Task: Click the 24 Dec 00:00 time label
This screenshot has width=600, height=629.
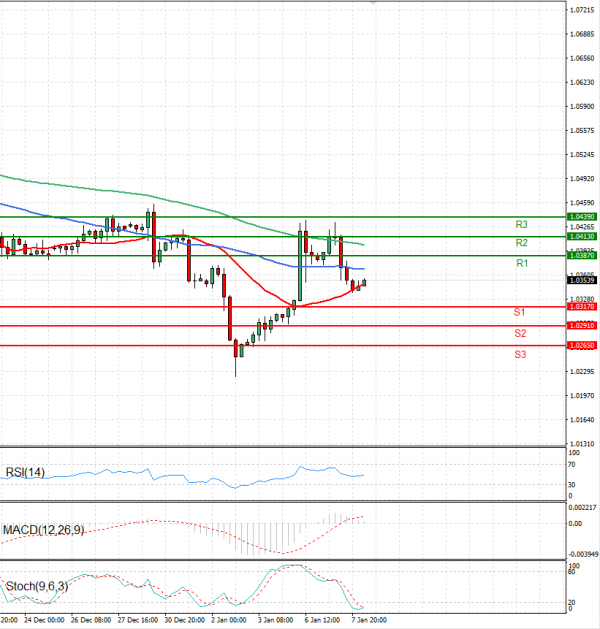Action: (44, 620)
